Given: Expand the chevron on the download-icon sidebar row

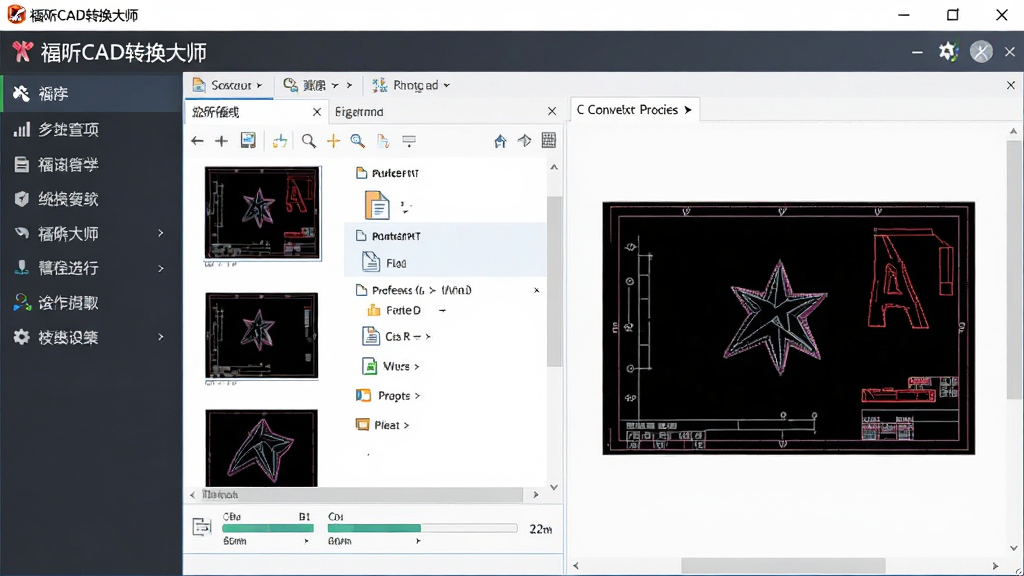Looking at the screenshot, I should (161, 268).
